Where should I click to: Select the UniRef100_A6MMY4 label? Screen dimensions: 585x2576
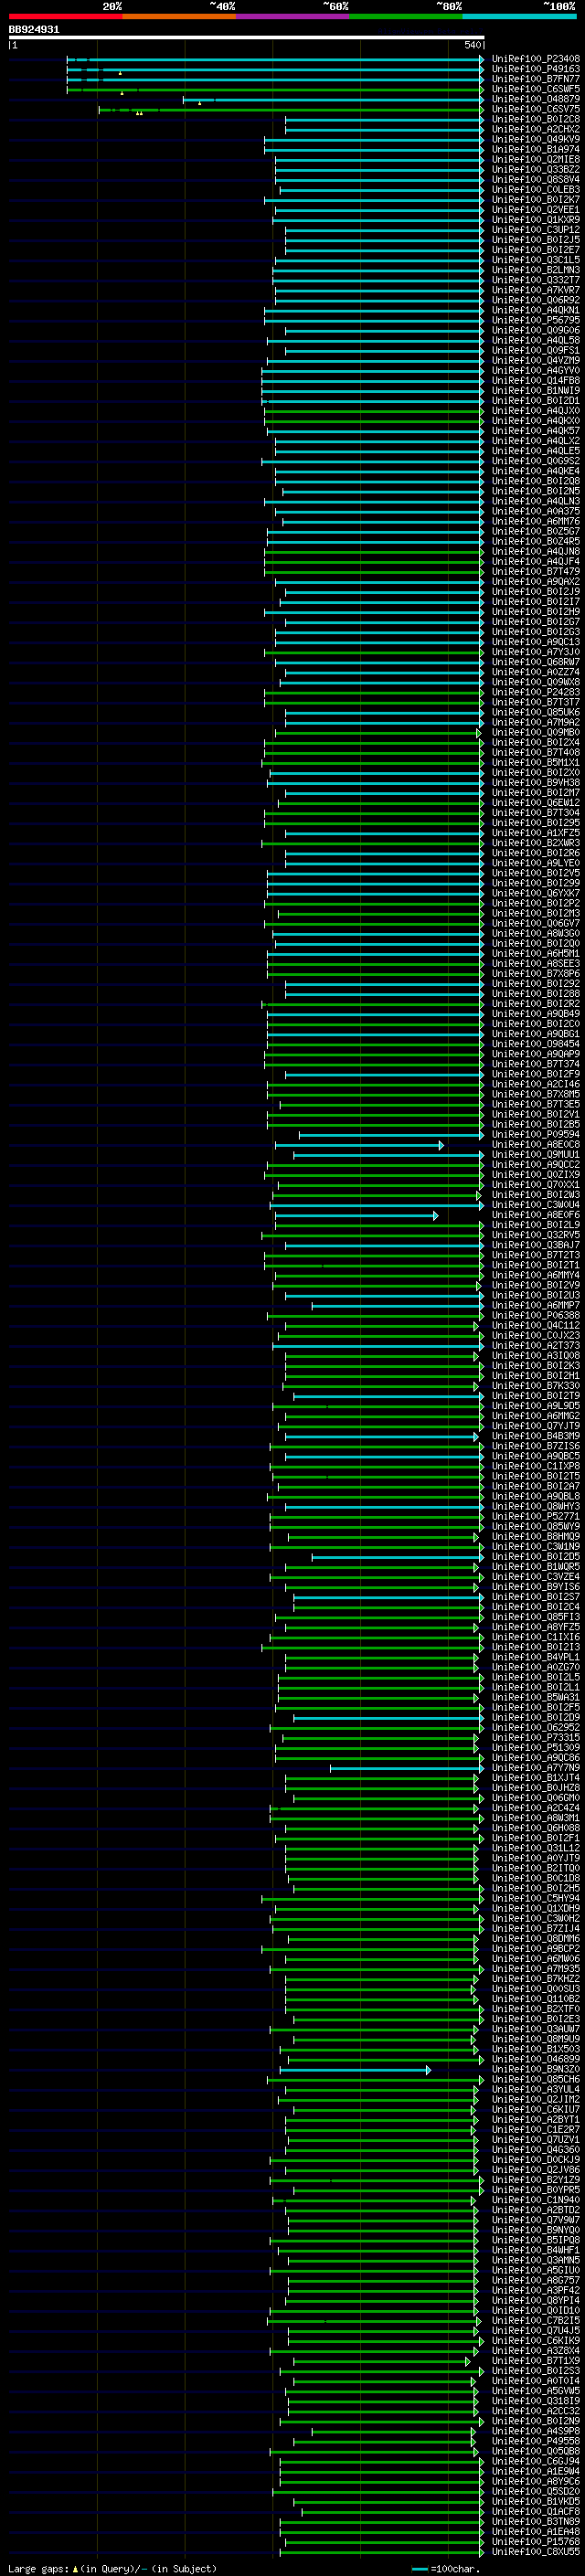tap(536, 1275)
